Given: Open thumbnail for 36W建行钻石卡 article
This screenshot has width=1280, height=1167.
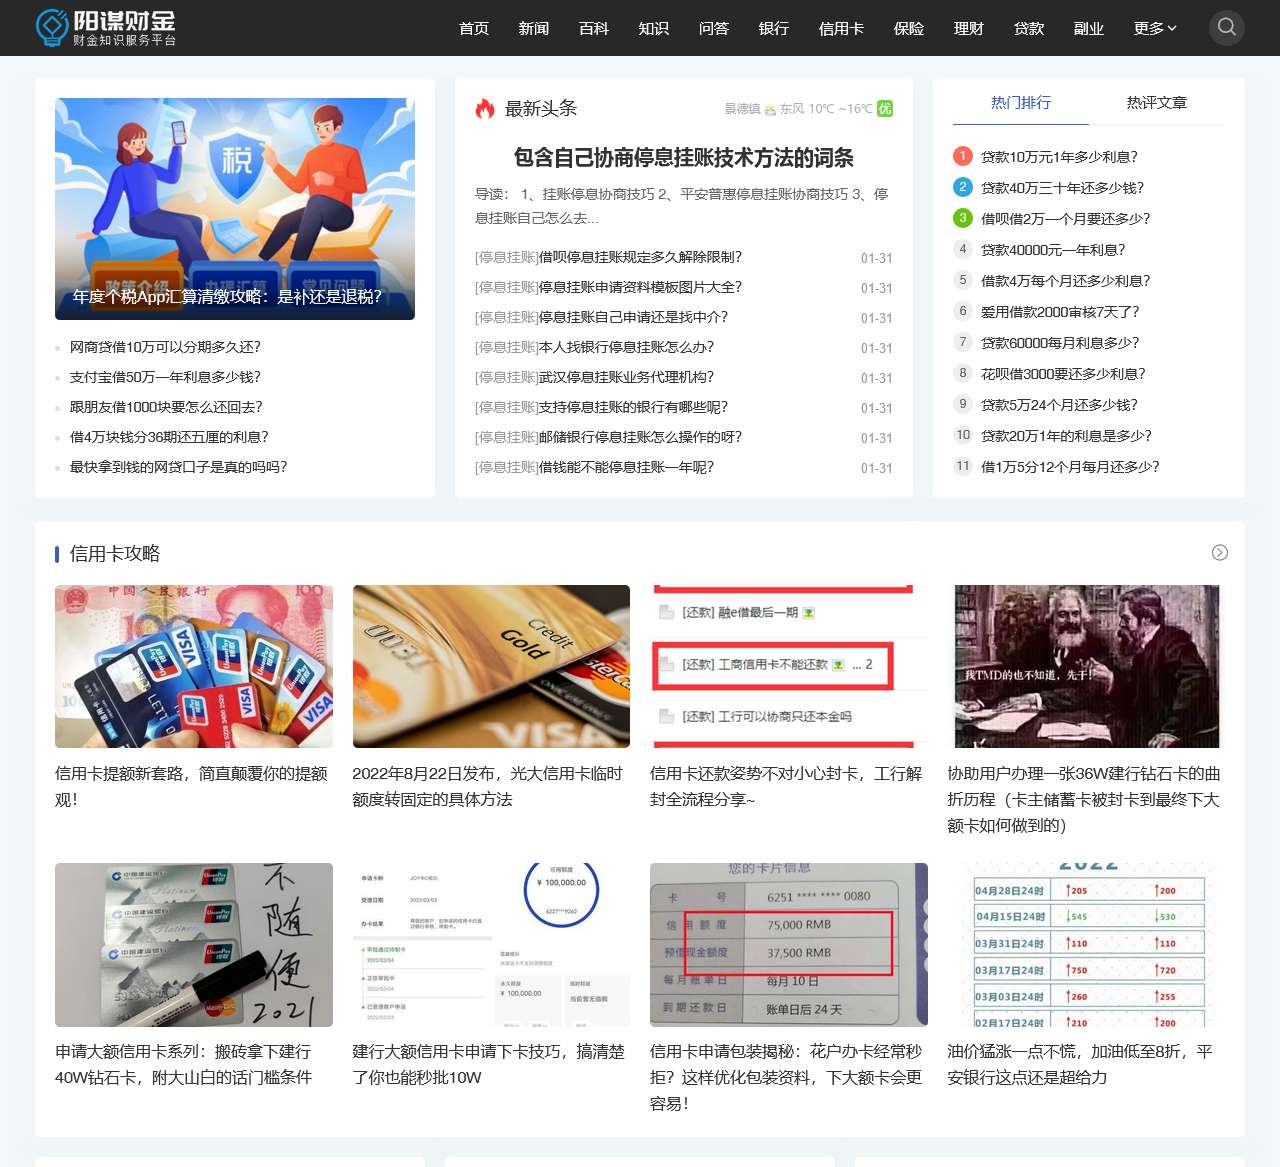Looking at the screenshot, I should (1086, 666).
